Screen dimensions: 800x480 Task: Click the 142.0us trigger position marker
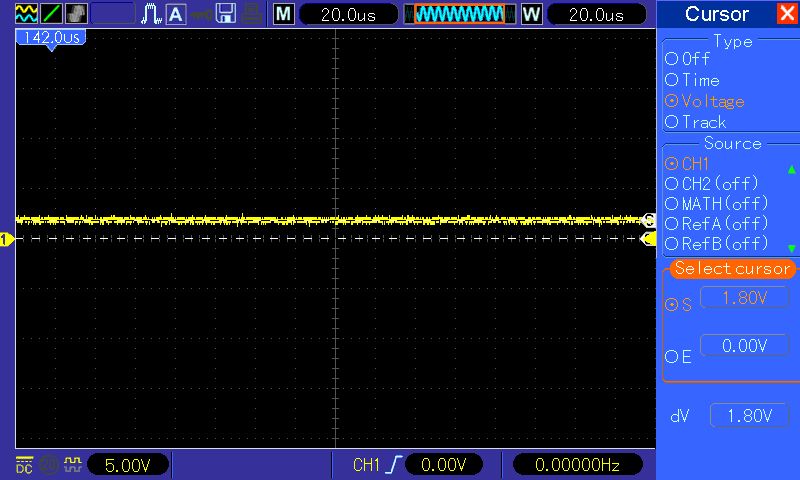pyautogui.click(x=49, y=37)
